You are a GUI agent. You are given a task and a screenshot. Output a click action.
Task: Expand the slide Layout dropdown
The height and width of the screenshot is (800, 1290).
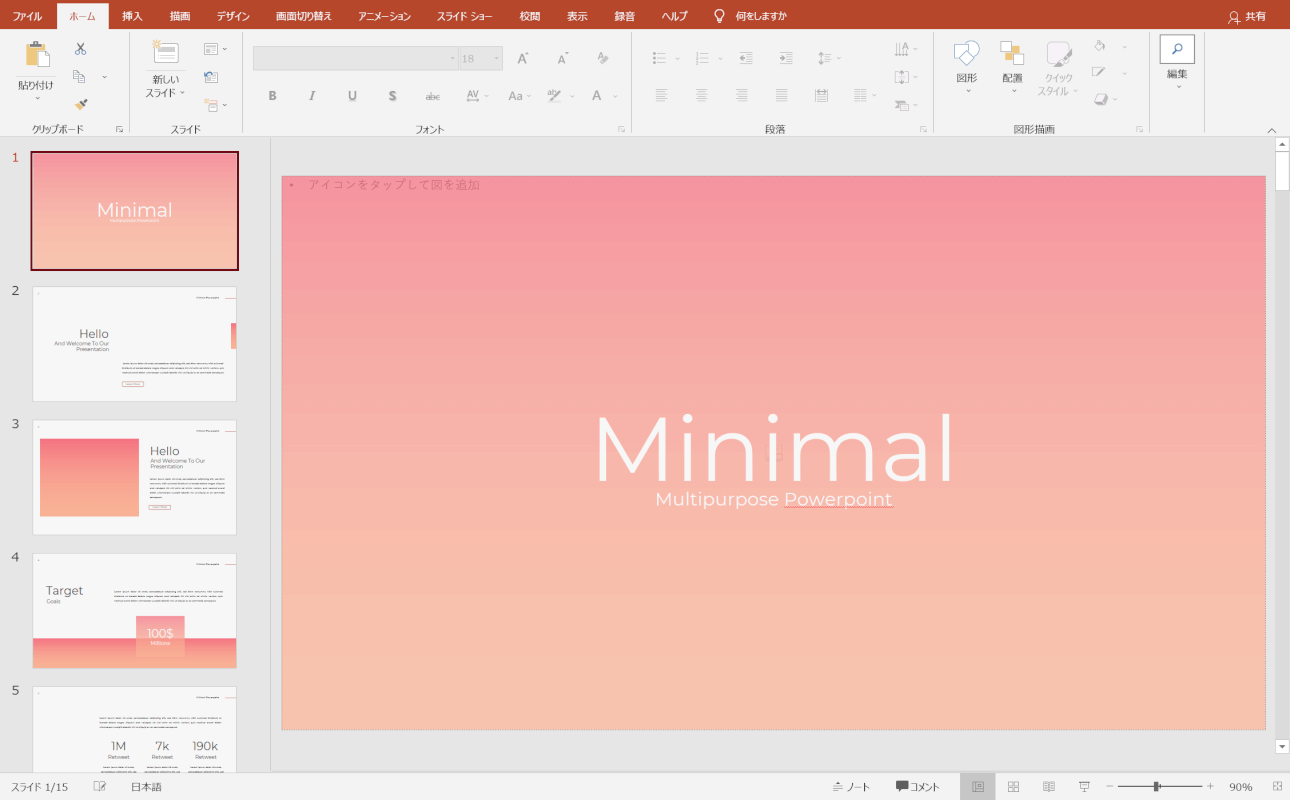pyautogui.click(x=215, y=49)
